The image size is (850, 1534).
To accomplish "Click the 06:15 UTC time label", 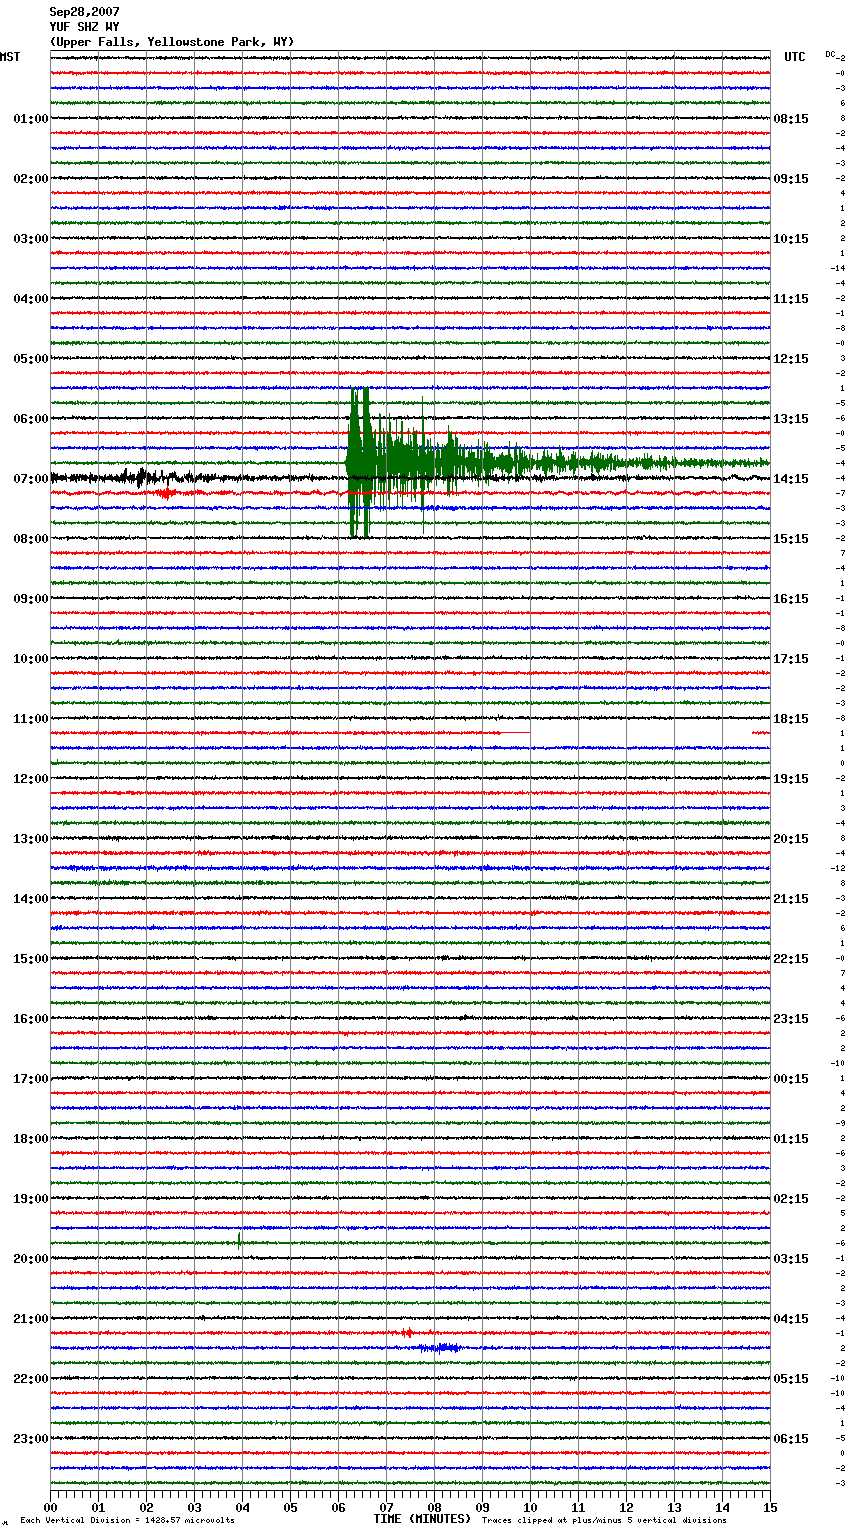I will point(791,1439).
